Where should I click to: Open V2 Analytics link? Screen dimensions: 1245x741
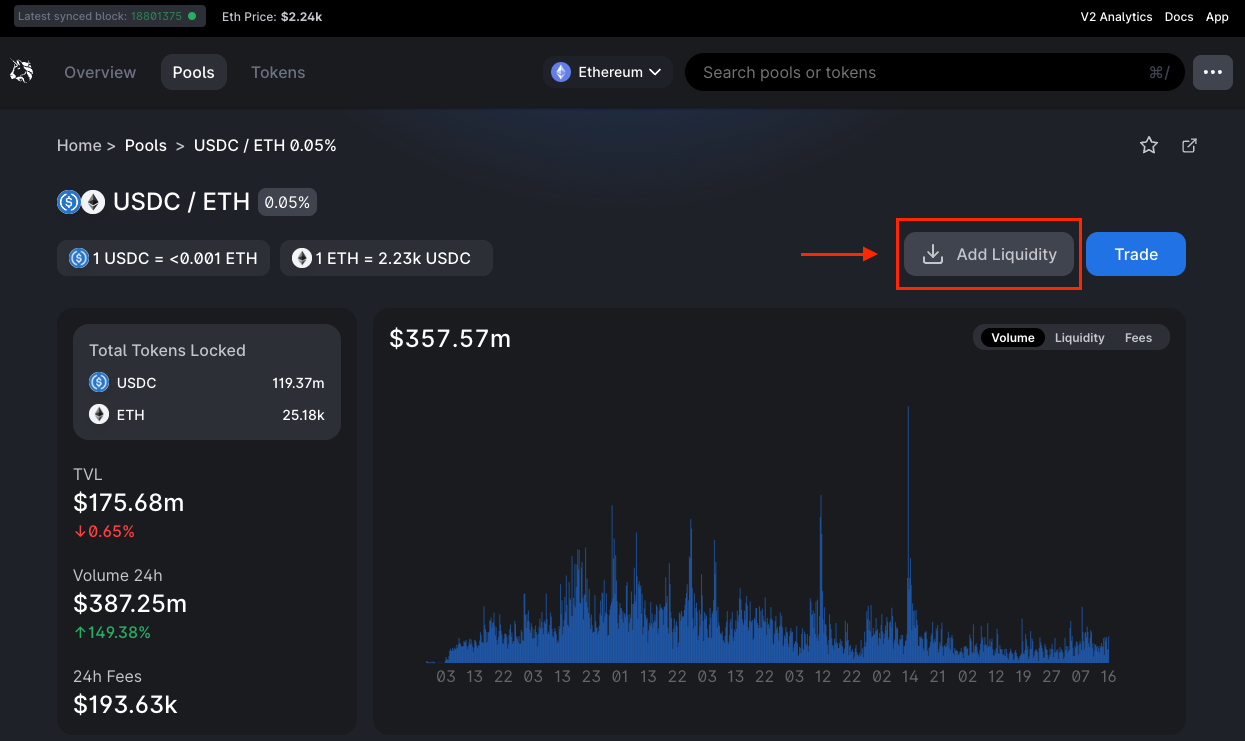(1116, 17)
